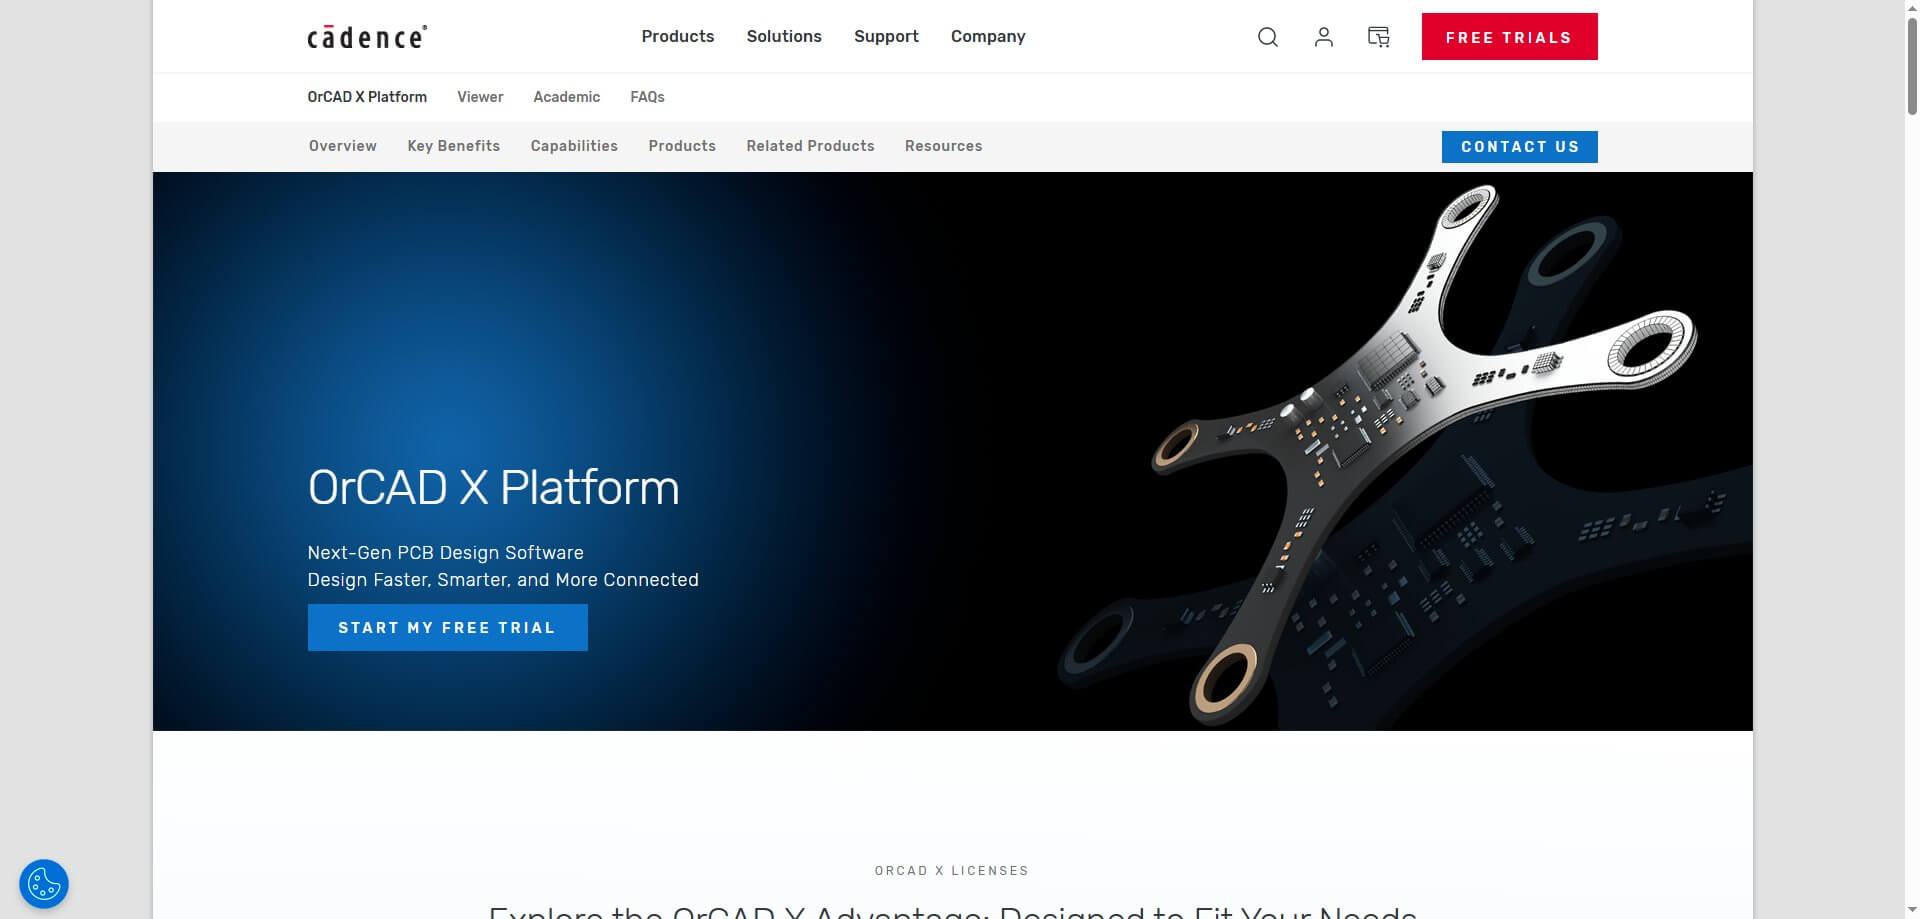Open the shopping cart icon
Screen dimensions: 1920x919
(x=1379, y=37)
